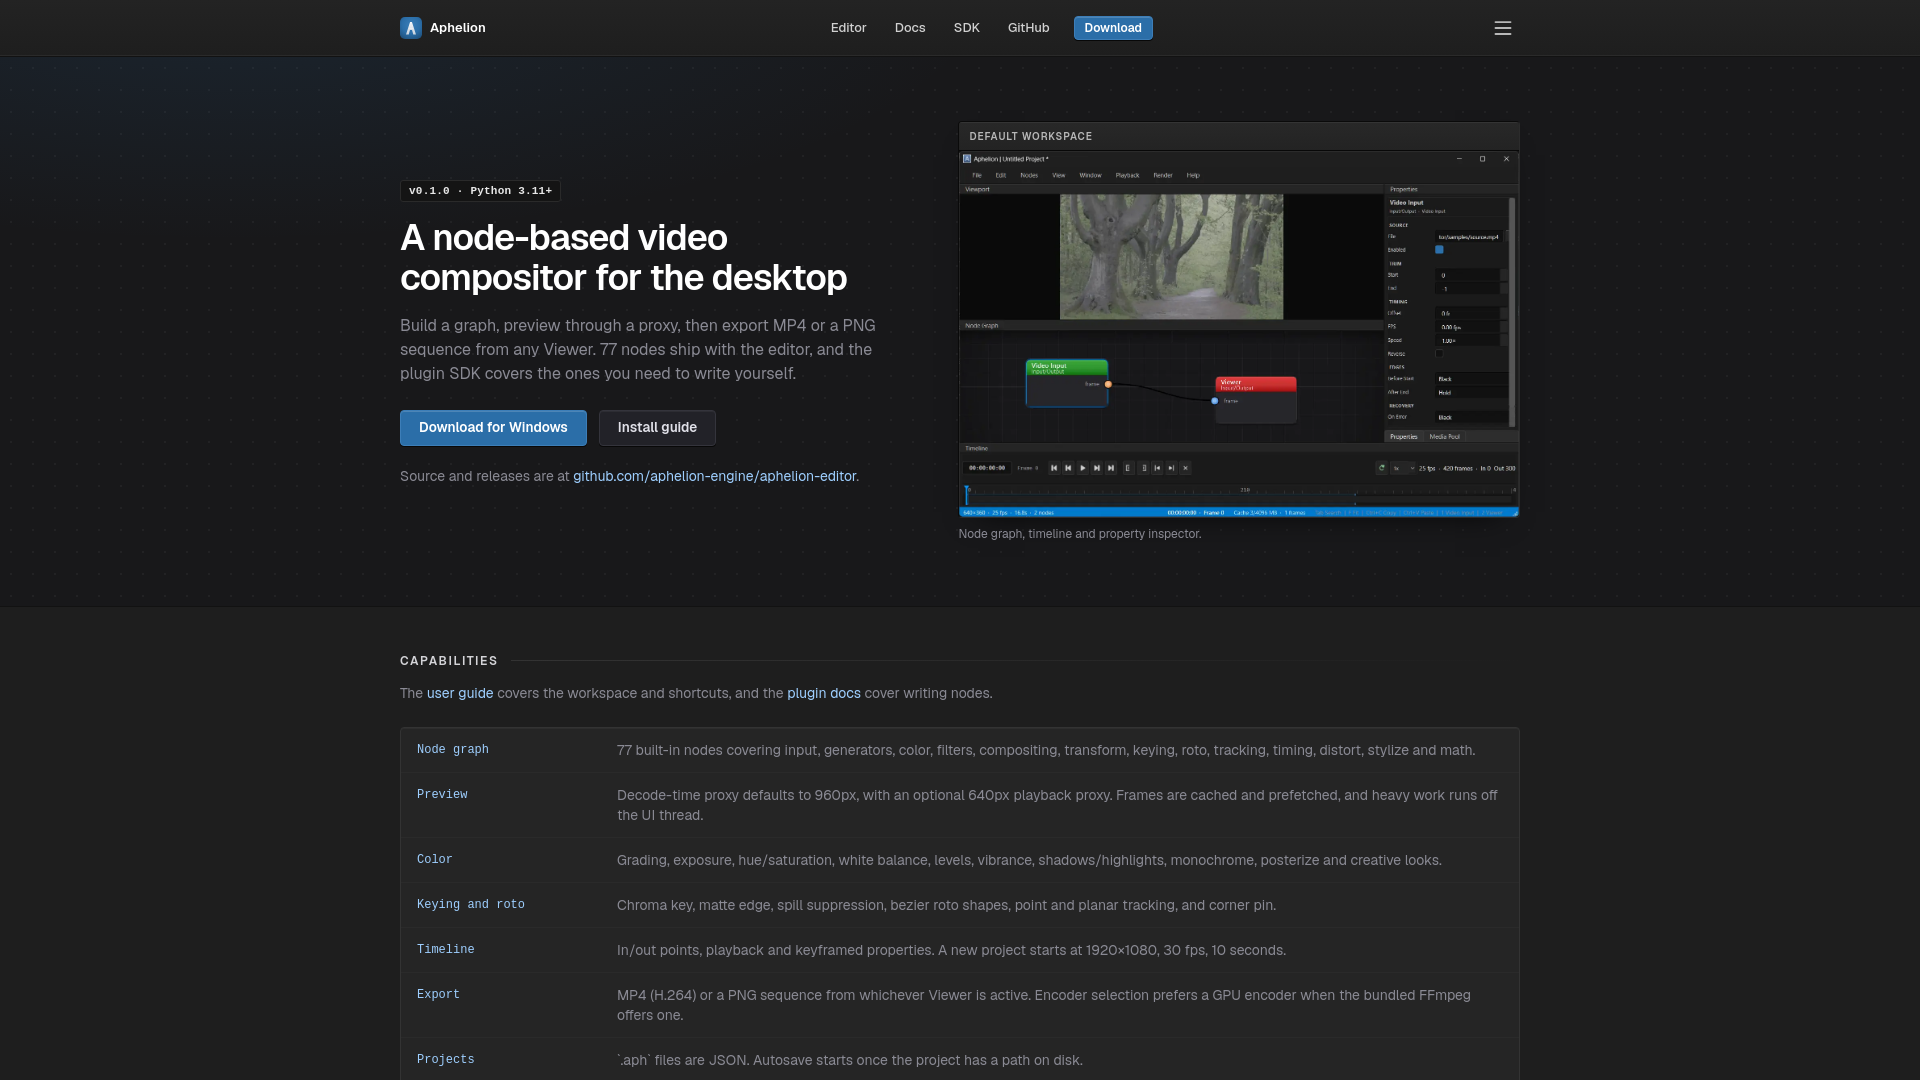Switch to the Media Pool tab

1444,437
